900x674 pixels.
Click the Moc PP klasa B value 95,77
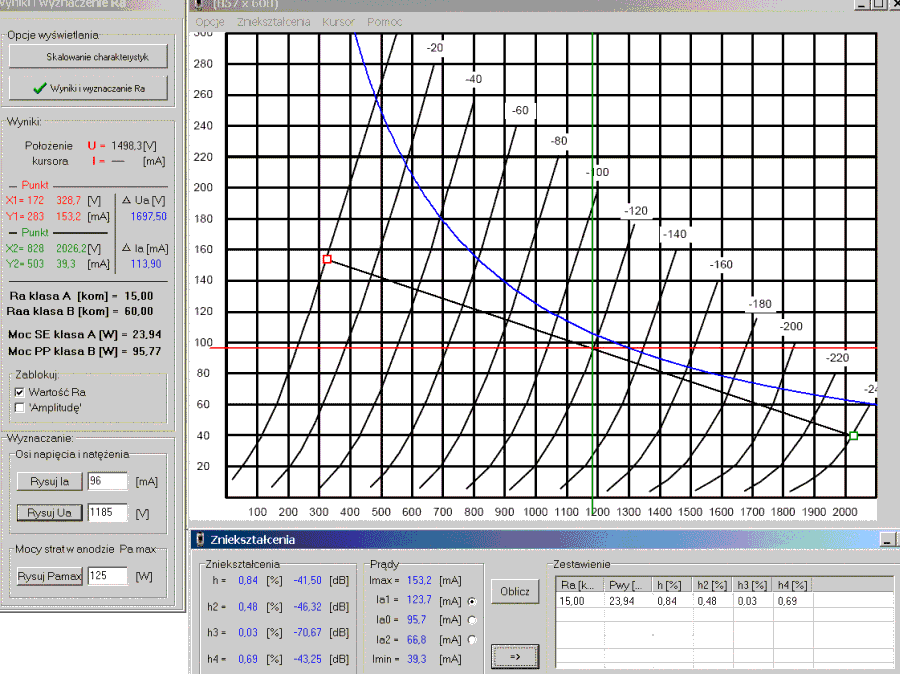point(146,351)
